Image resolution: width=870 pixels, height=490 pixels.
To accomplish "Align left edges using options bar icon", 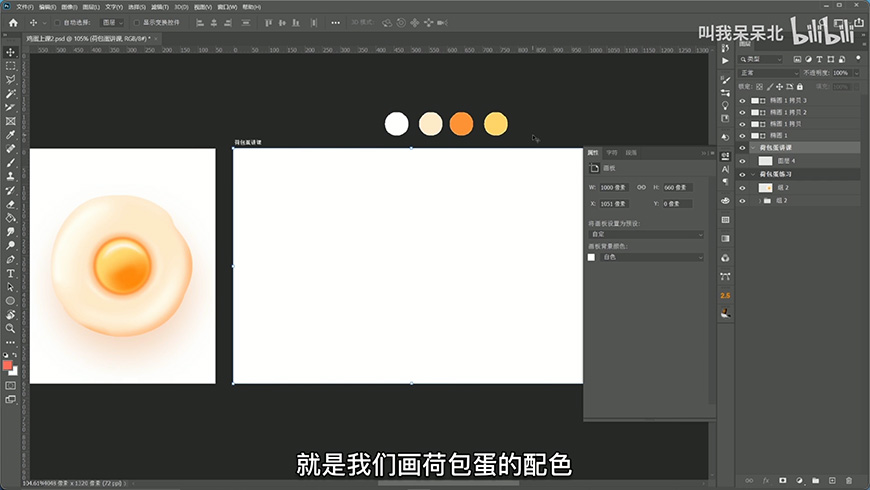I will 200,23.
